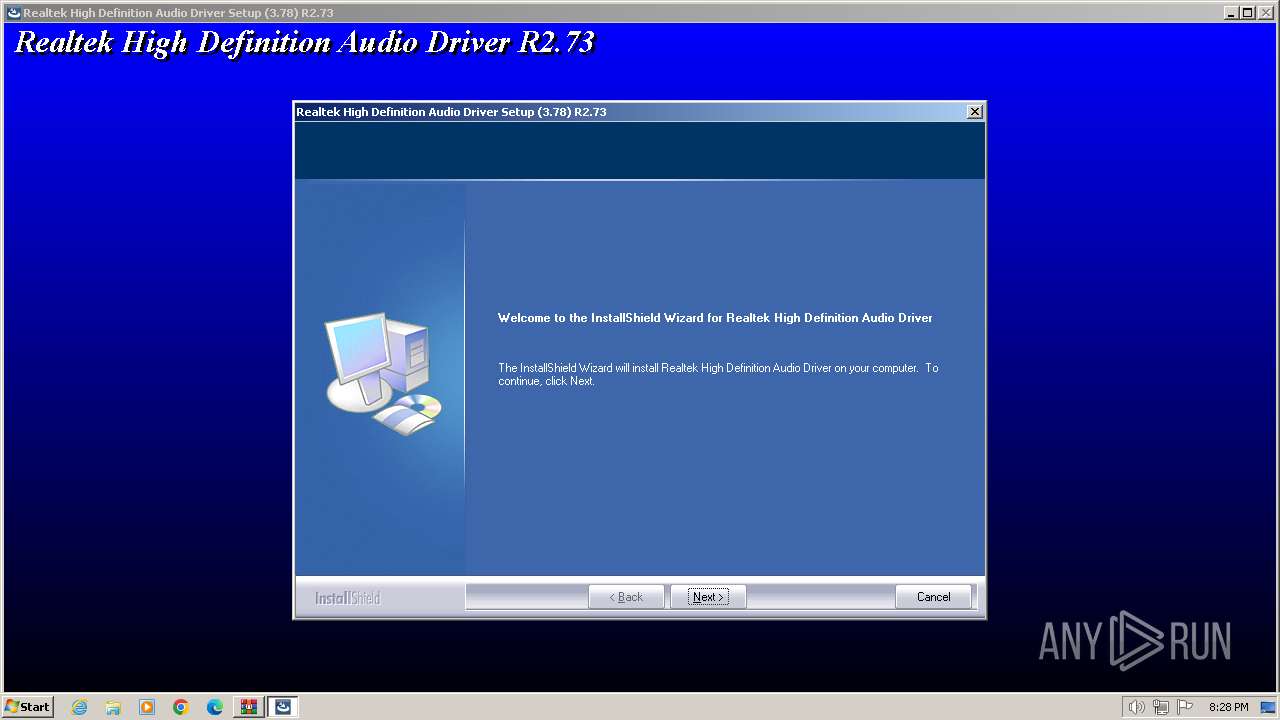Viewport: 1280px width, 720px height.
Task: Open the Action Center flag icon
Action: (x=1185, y=707)
